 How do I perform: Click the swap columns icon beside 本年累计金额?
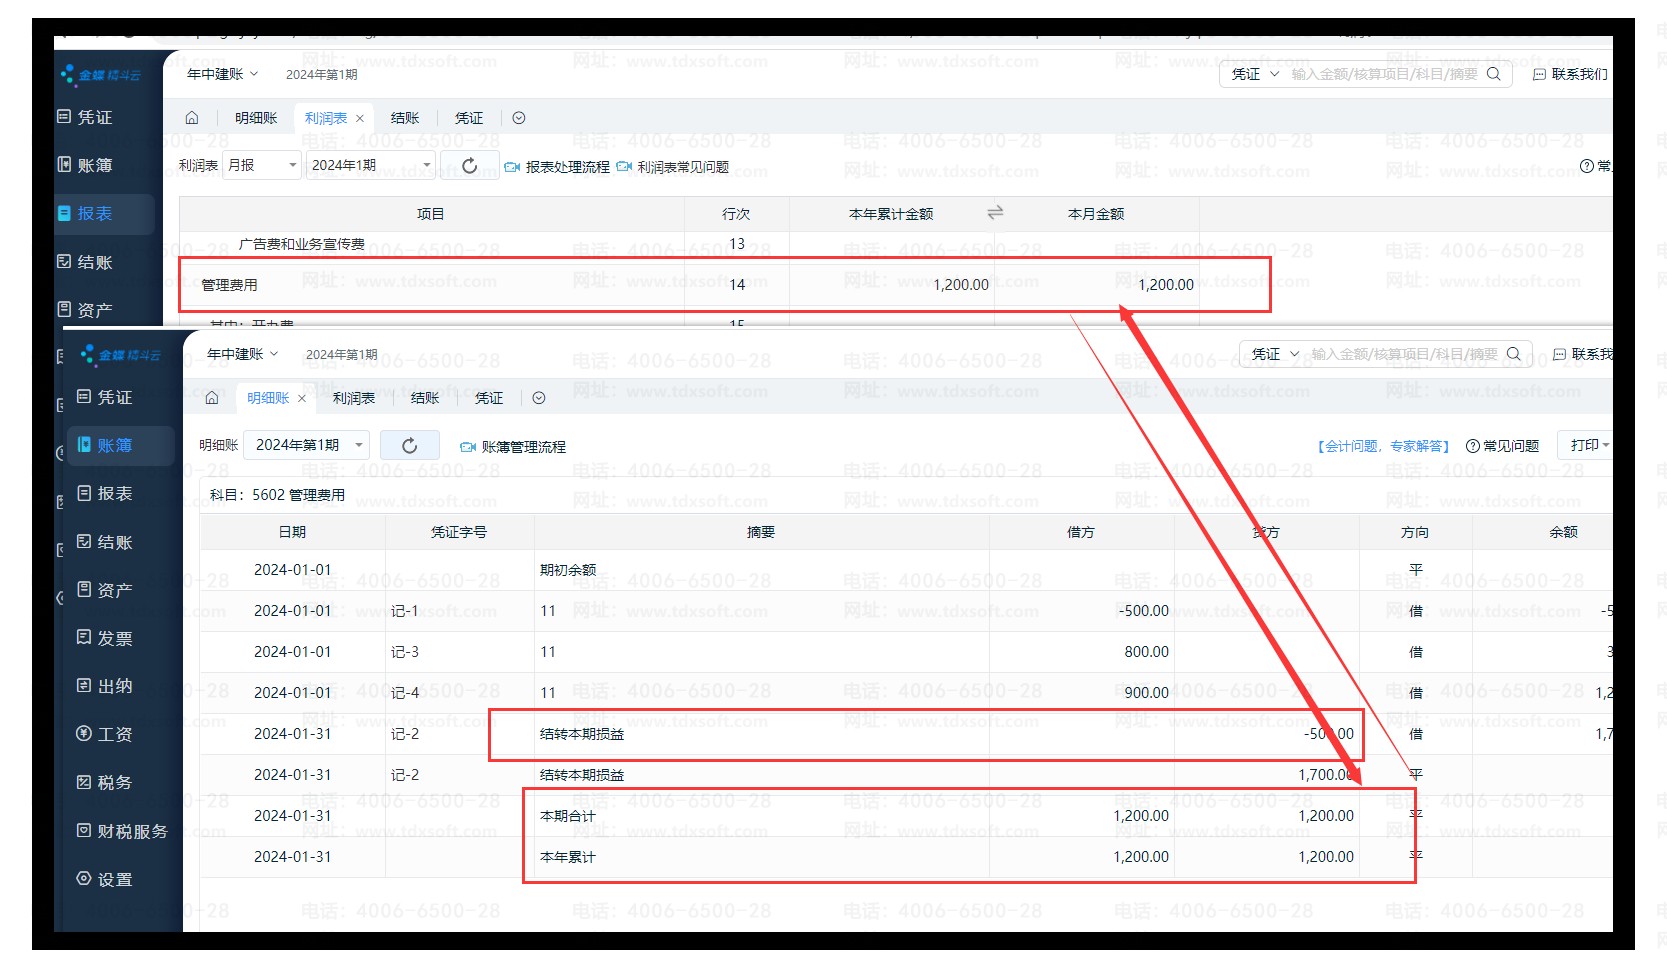(995, 213)
